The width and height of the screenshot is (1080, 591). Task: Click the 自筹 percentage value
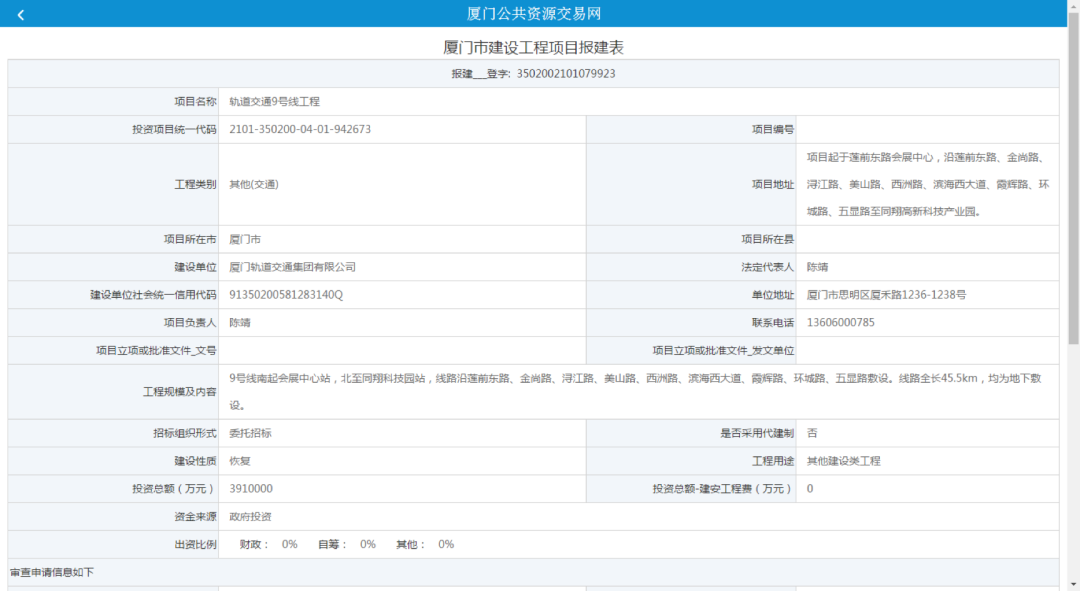pos(368,544)
